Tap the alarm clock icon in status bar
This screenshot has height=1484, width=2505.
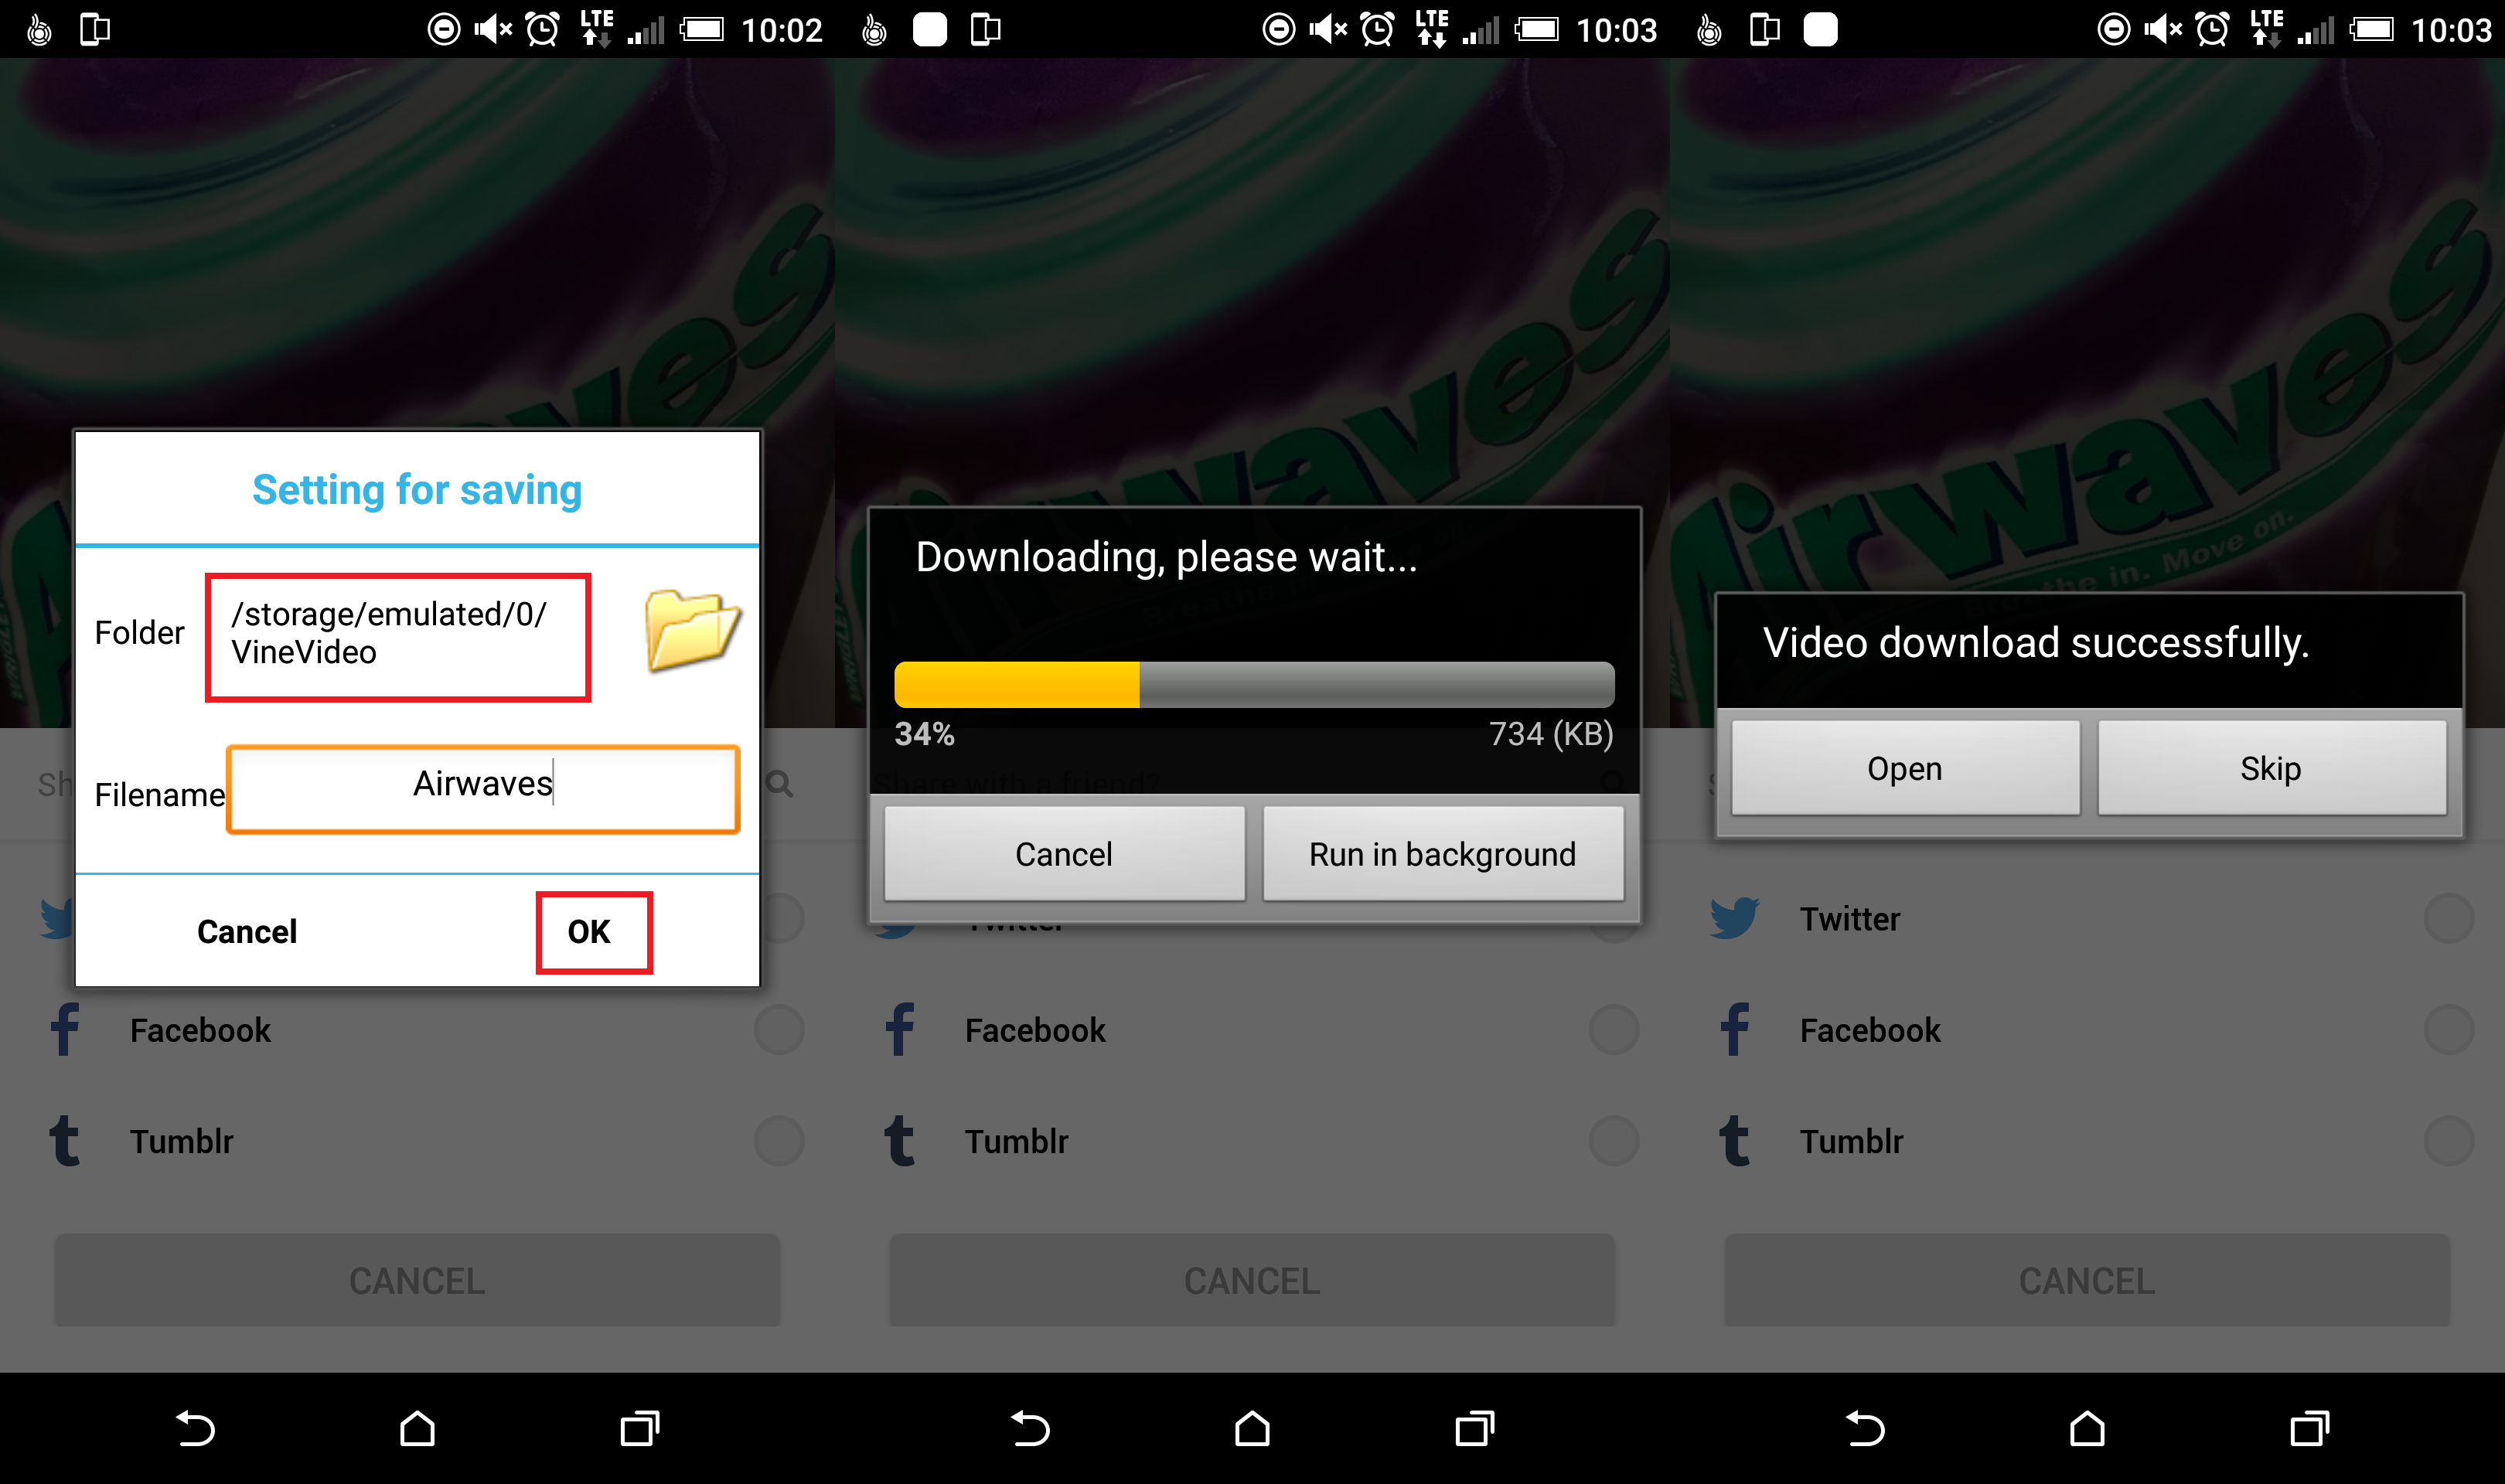[537, 25]
